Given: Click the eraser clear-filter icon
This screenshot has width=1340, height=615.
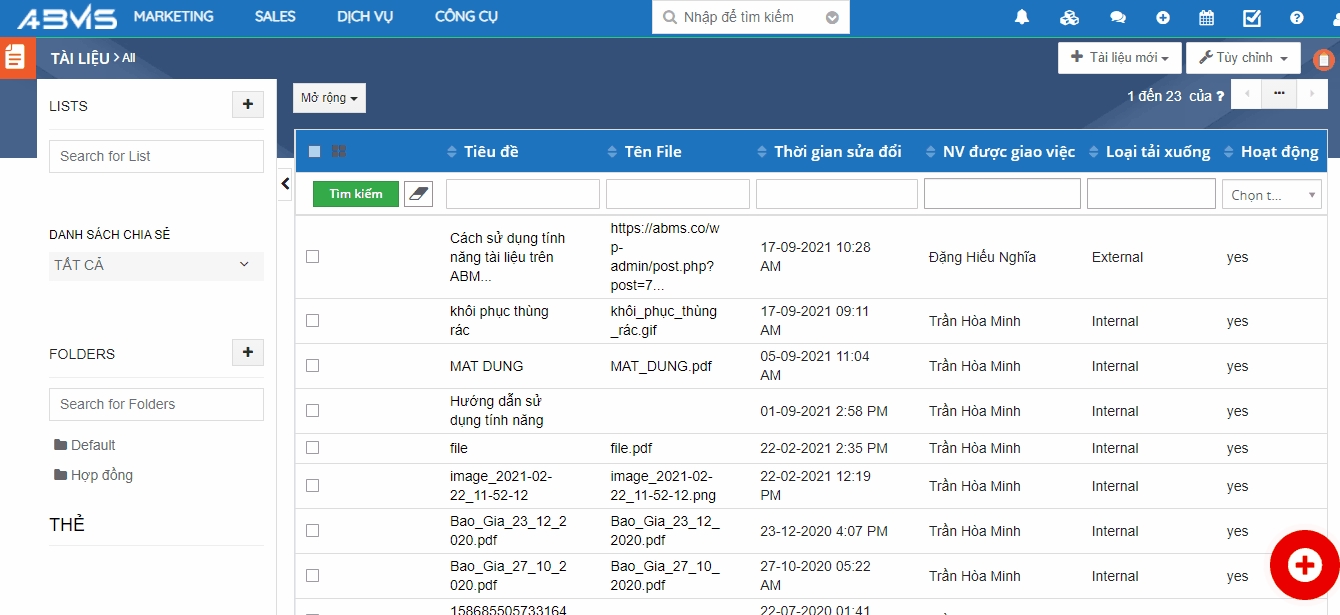Looking at the screenshot, I should [418, 194].
